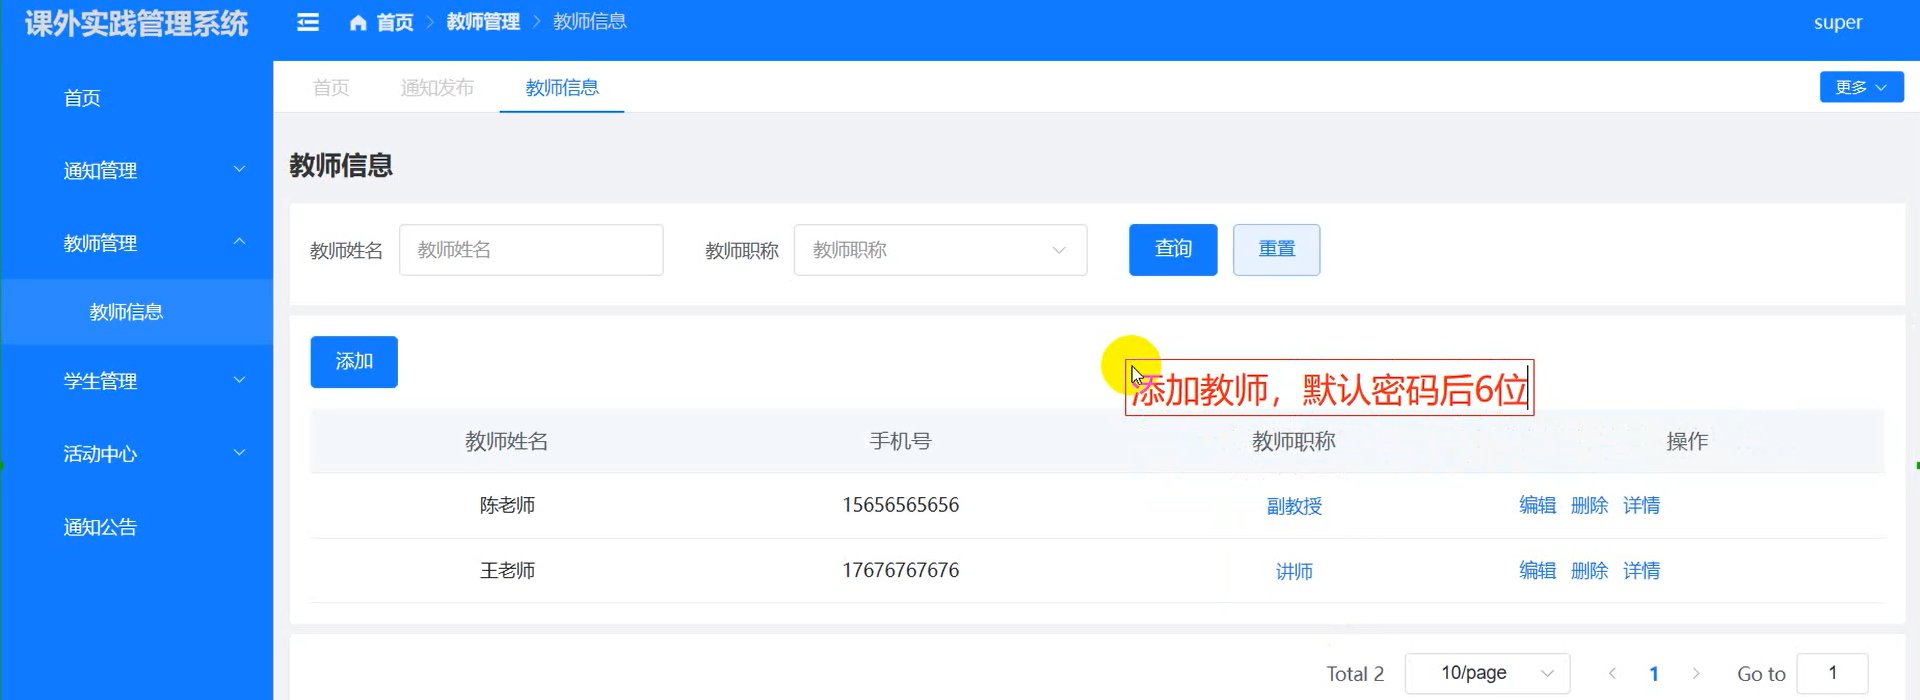The height and width of the screenshot is (700, 1920).
Task: Go to next page arrow in pagination
Action: [x=1695, y=673]
